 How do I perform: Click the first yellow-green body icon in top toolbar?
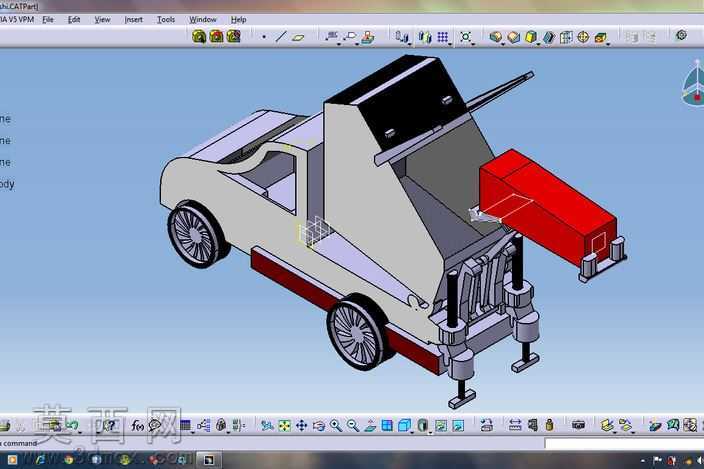click(x=199, y=36)
